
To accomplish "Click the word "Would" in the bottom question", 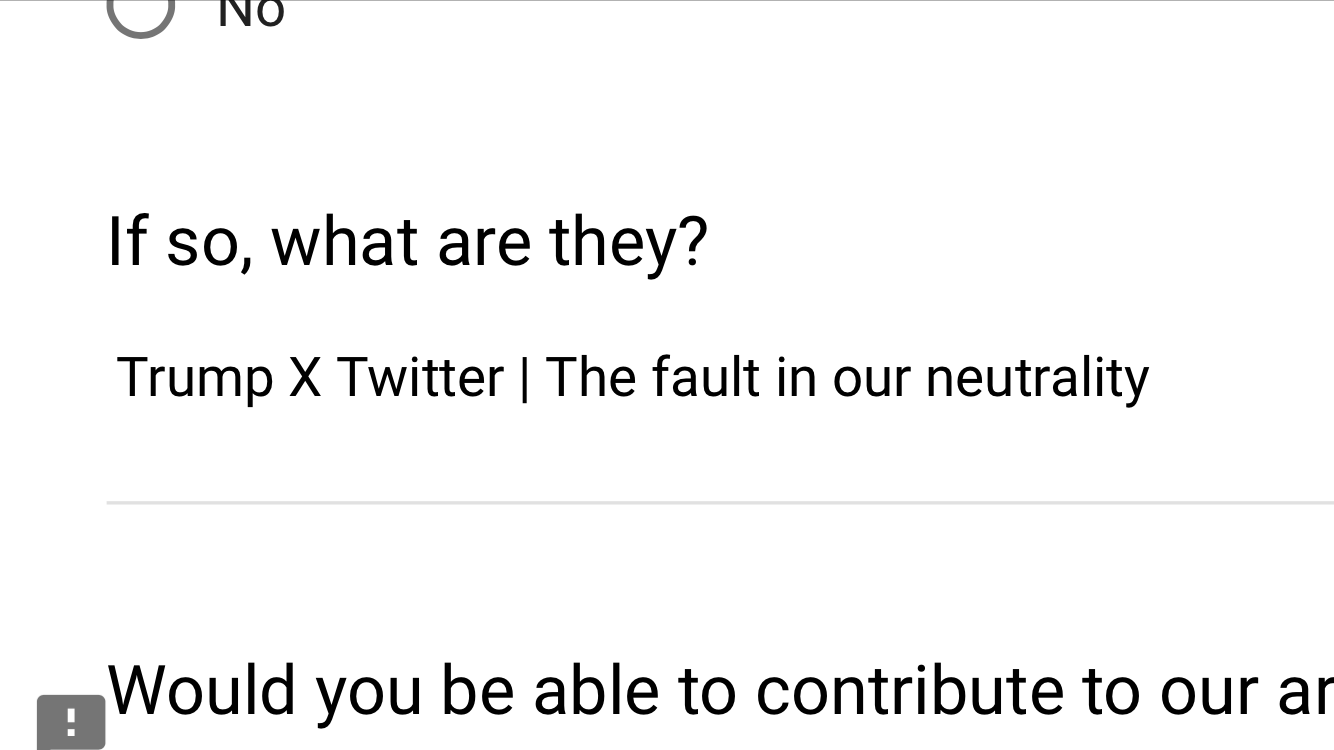I will [x=202, y=690].
